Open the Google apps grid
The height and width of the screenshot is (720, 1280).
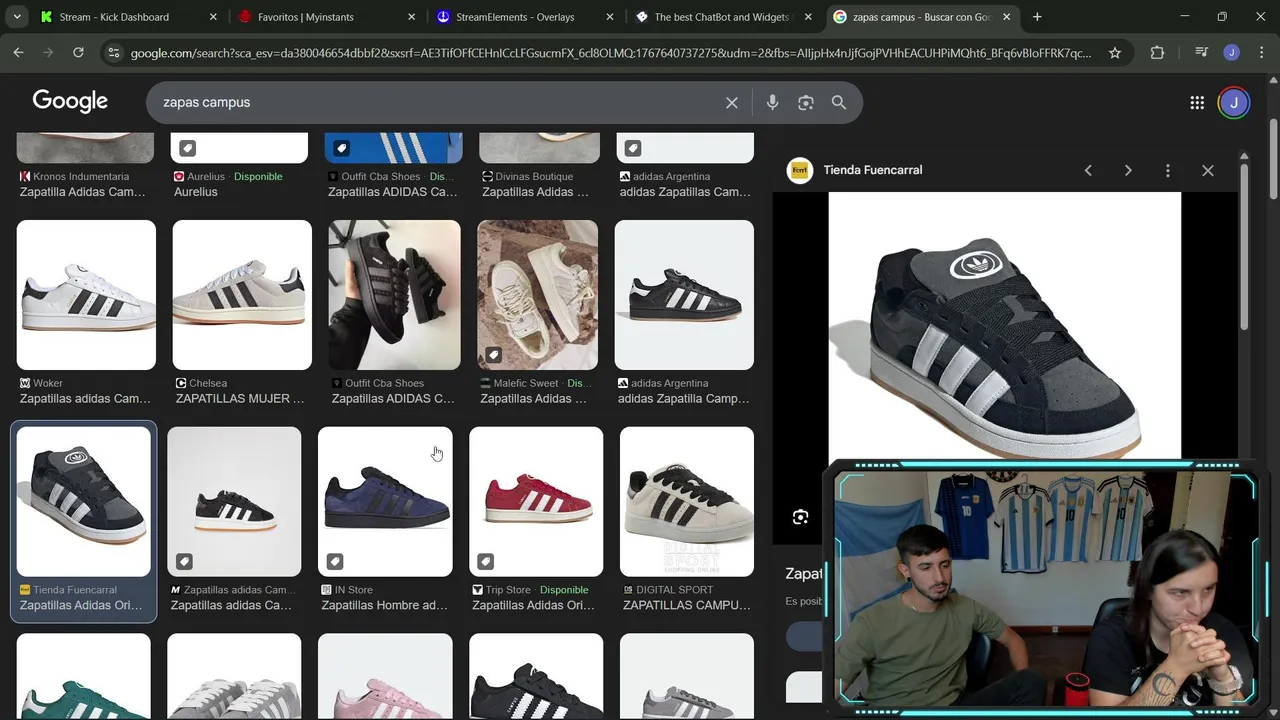[1197, 102]
